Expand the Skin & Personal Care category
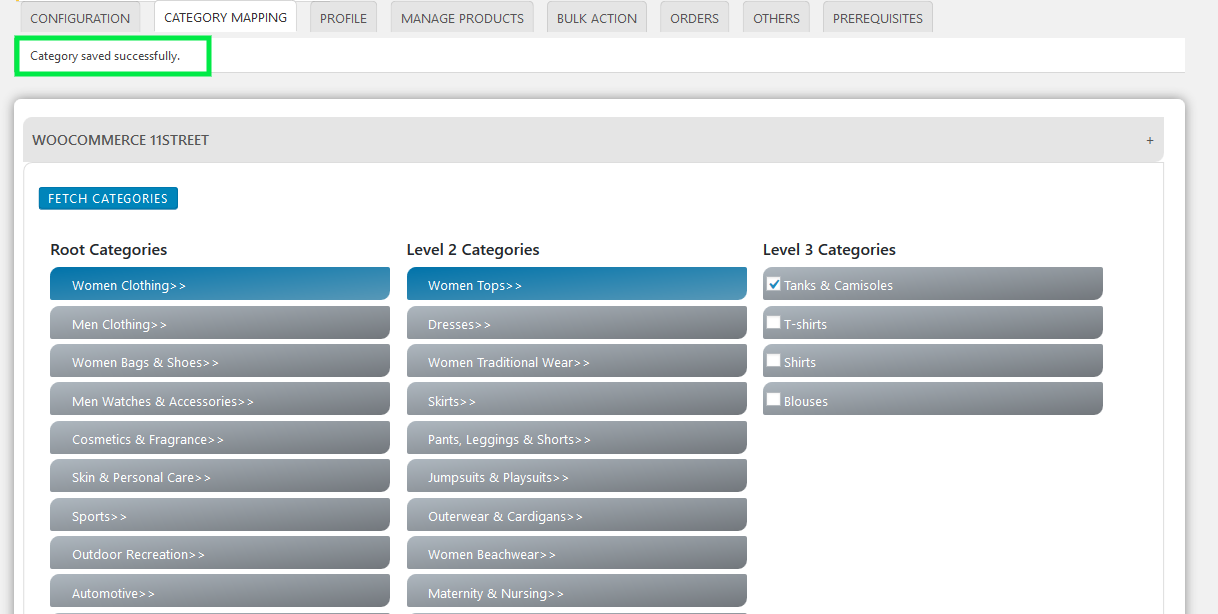1218x614 pixels. tap(220, 476)
